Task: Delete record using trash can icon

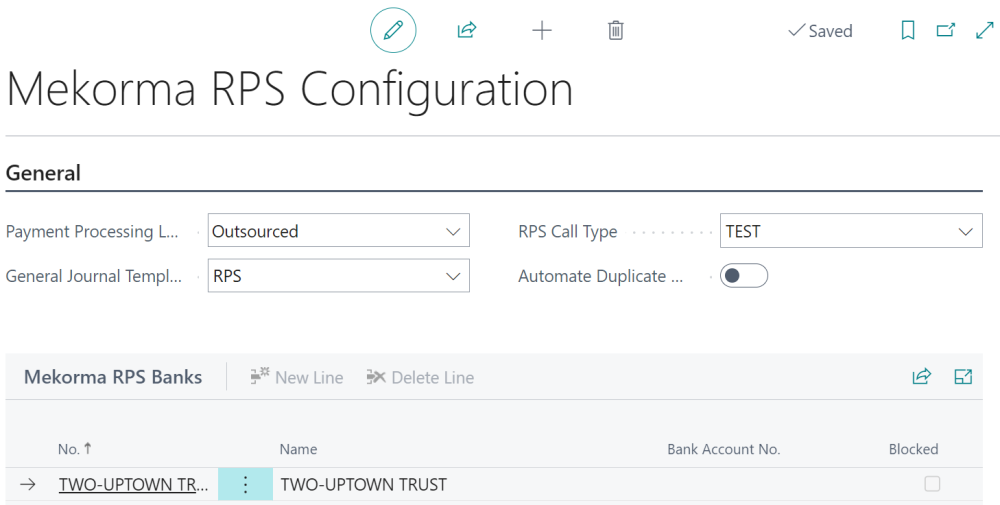Action: click(x=615, y=30)
